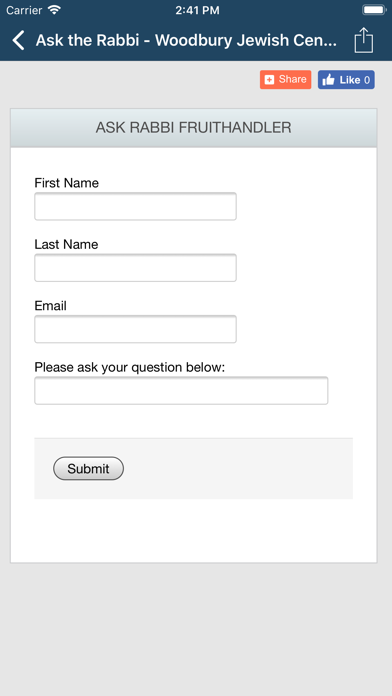This screenshot has width=392, height=696.
Task: Tap the plus icon on orange Share
Action: click(x=269, y=79)
